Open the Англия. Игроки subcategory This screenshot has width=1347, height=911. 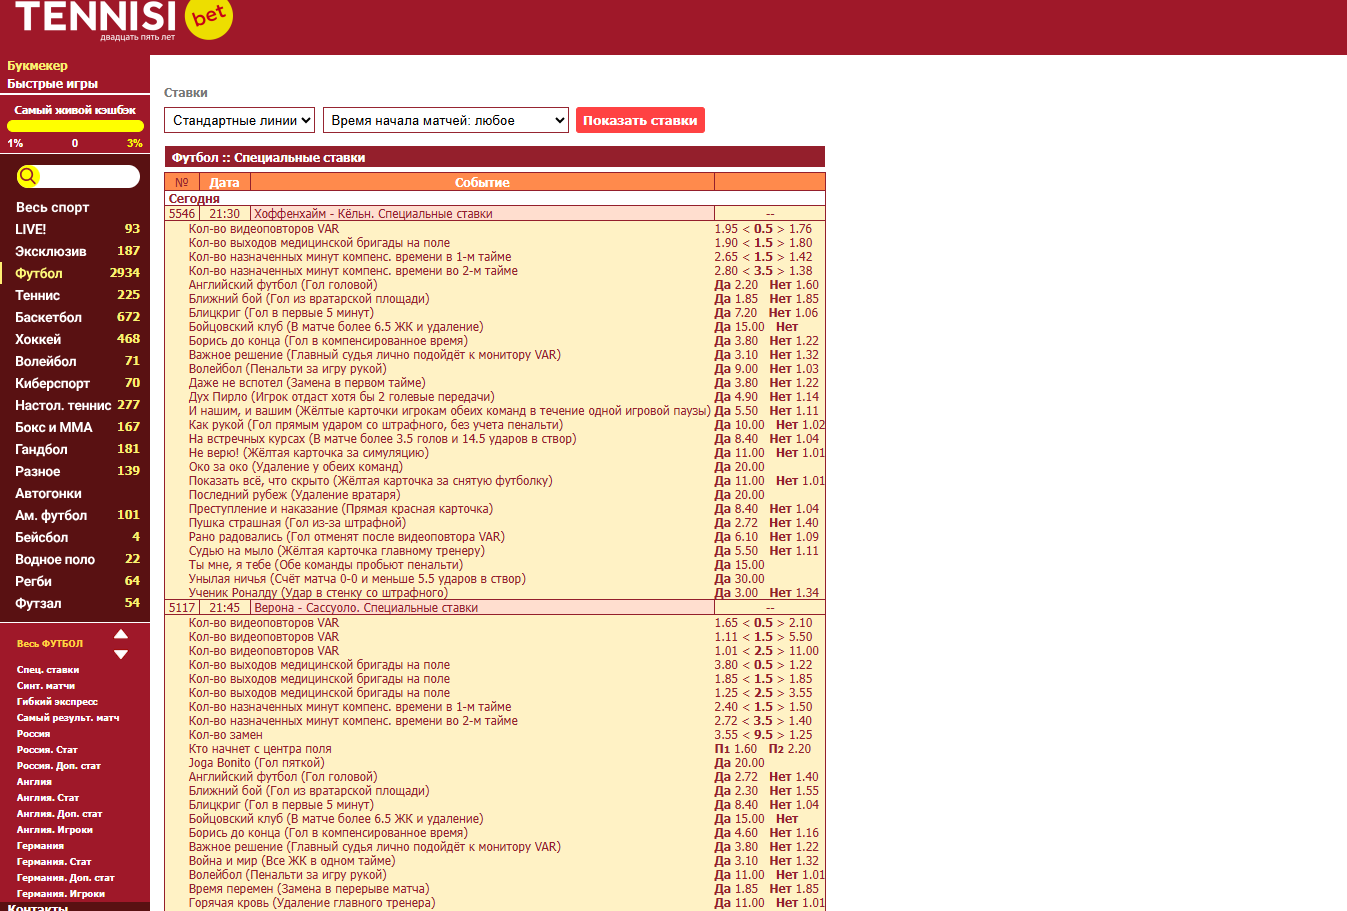(55, 830)
